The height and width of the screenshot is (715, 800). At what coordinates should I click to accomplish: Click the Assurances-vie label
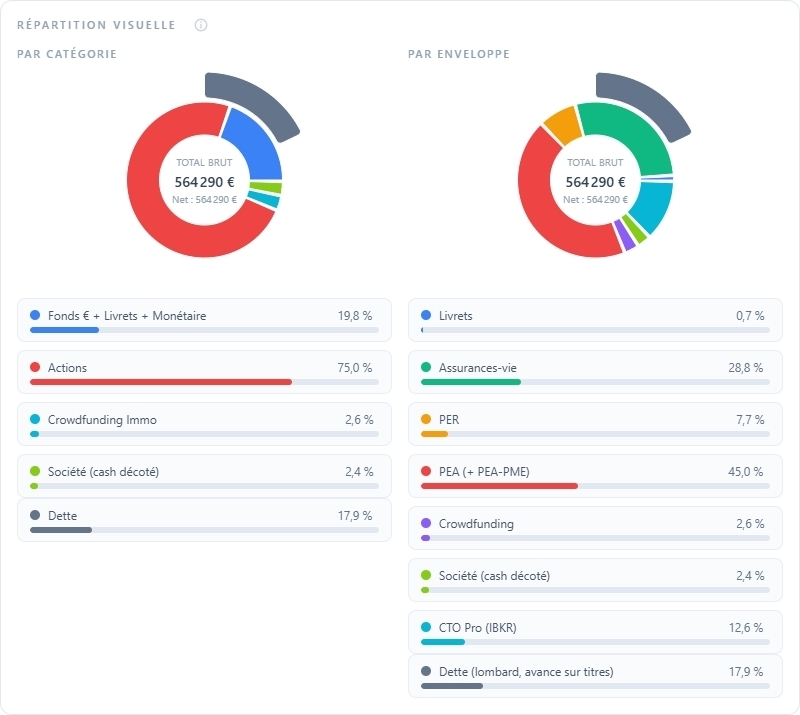click(478, 368)
